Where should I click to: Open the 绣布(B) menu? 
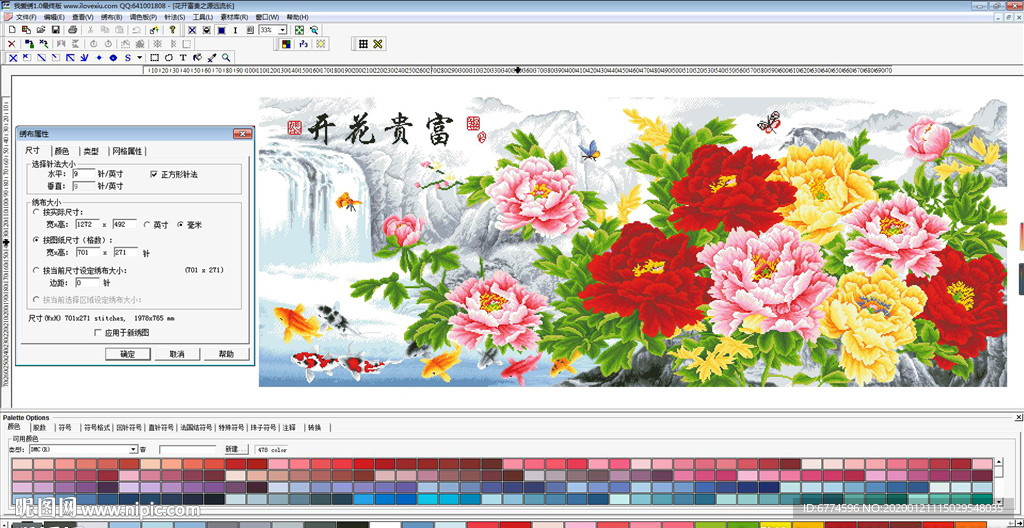112,16
